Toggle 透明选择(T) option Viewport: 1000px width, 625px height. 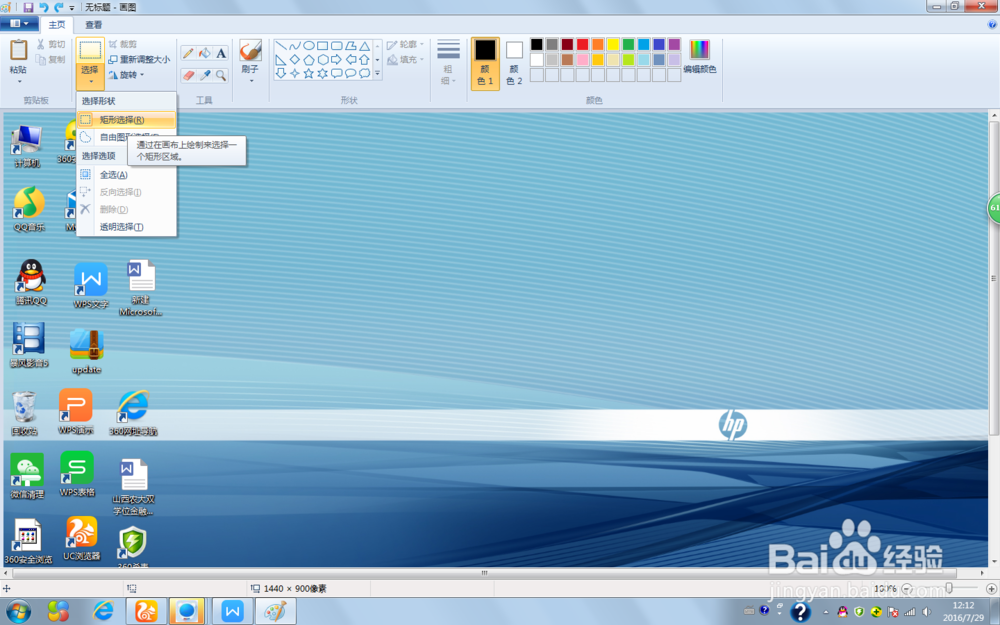click(x=126, y=226)
